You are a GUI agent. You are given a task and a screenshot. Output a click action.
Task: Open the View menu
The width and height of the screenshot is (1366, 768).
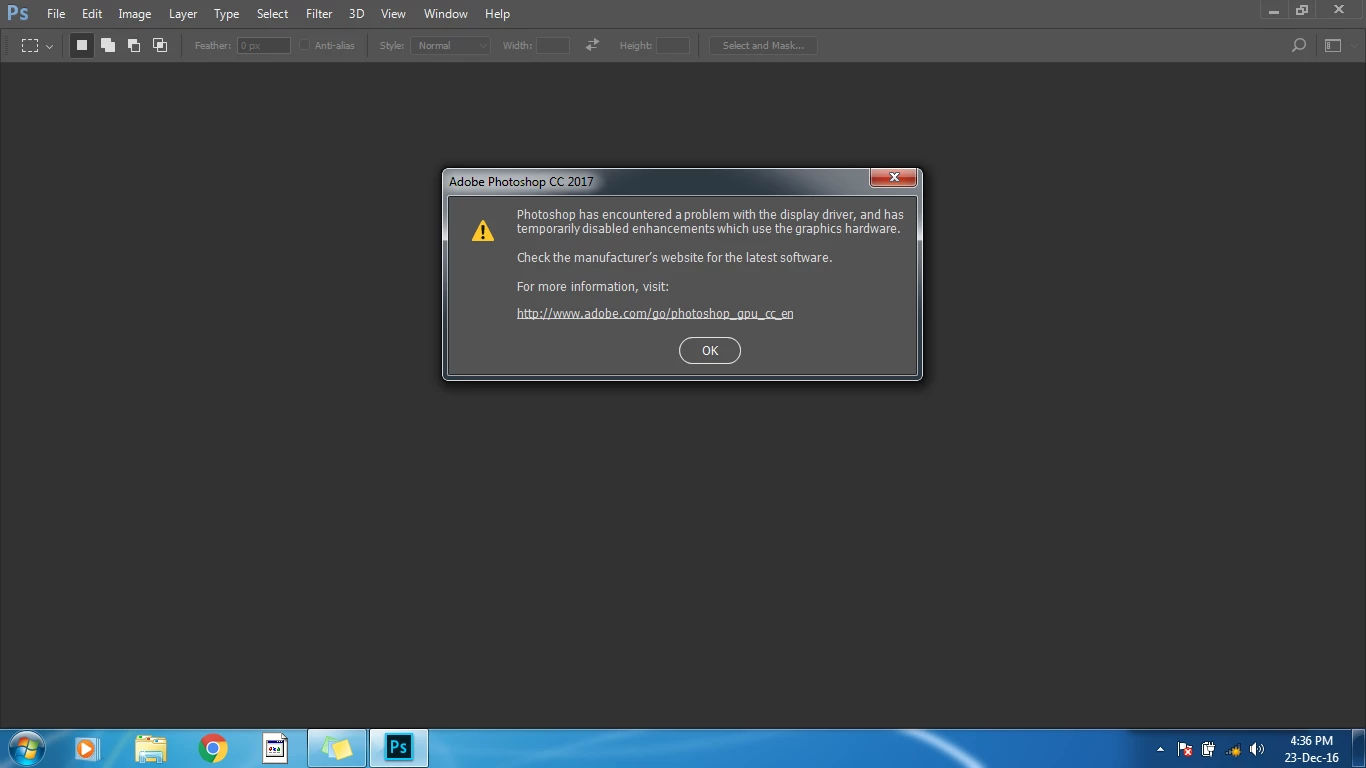tap(393, 14)
